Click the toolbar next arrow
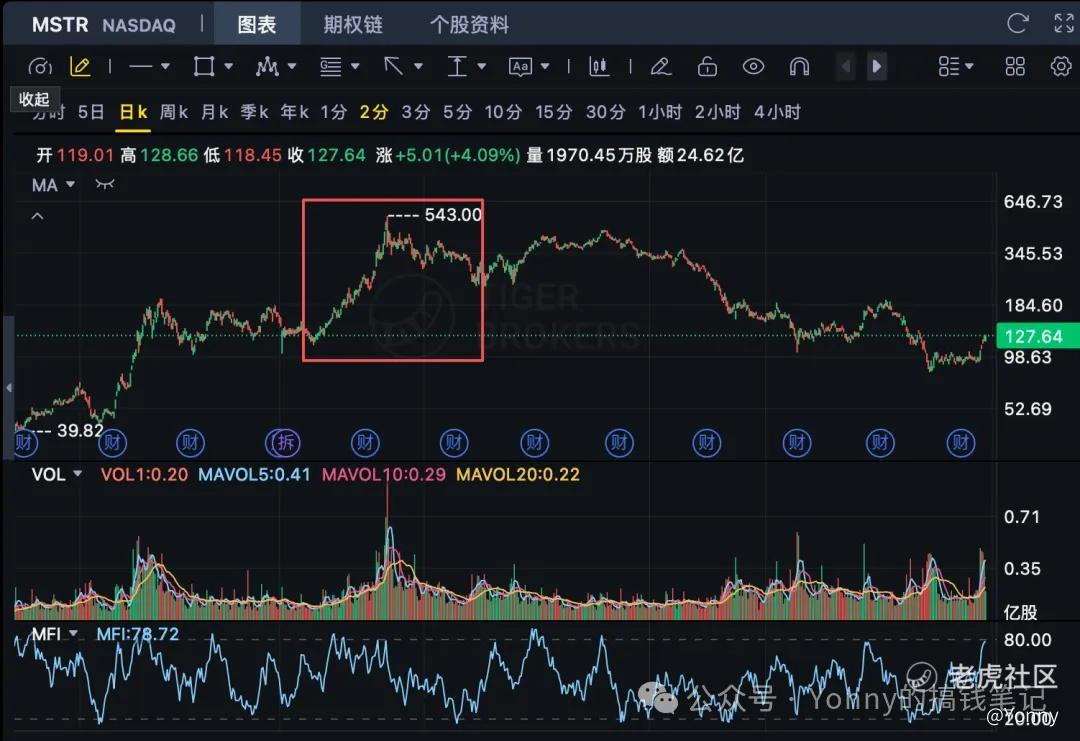The width and height of the screenshot is (1080, 741). tap(877, 66)
